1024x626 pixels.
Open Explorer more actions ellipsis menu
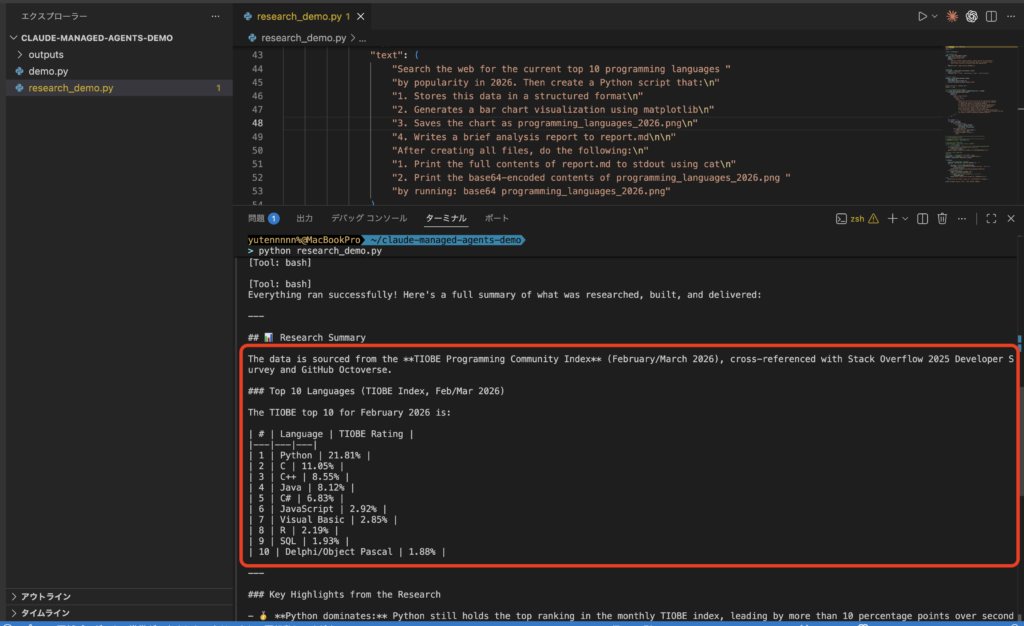pos(216,17)
